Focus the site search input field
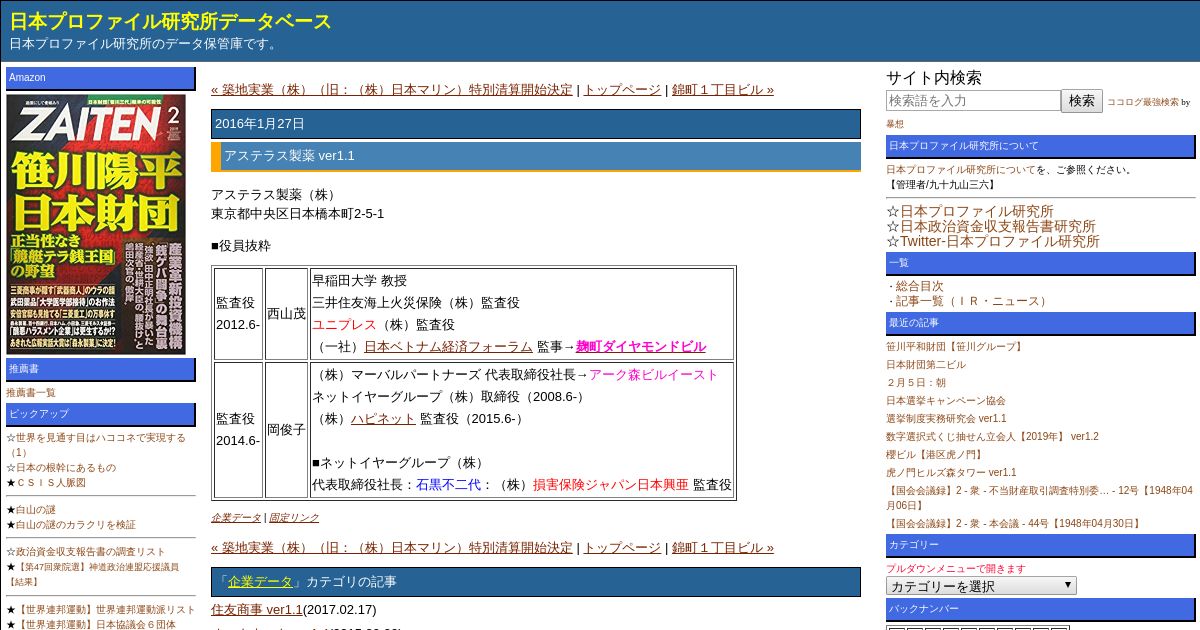This screenshot has width=1200, height=630. [973, 101]
